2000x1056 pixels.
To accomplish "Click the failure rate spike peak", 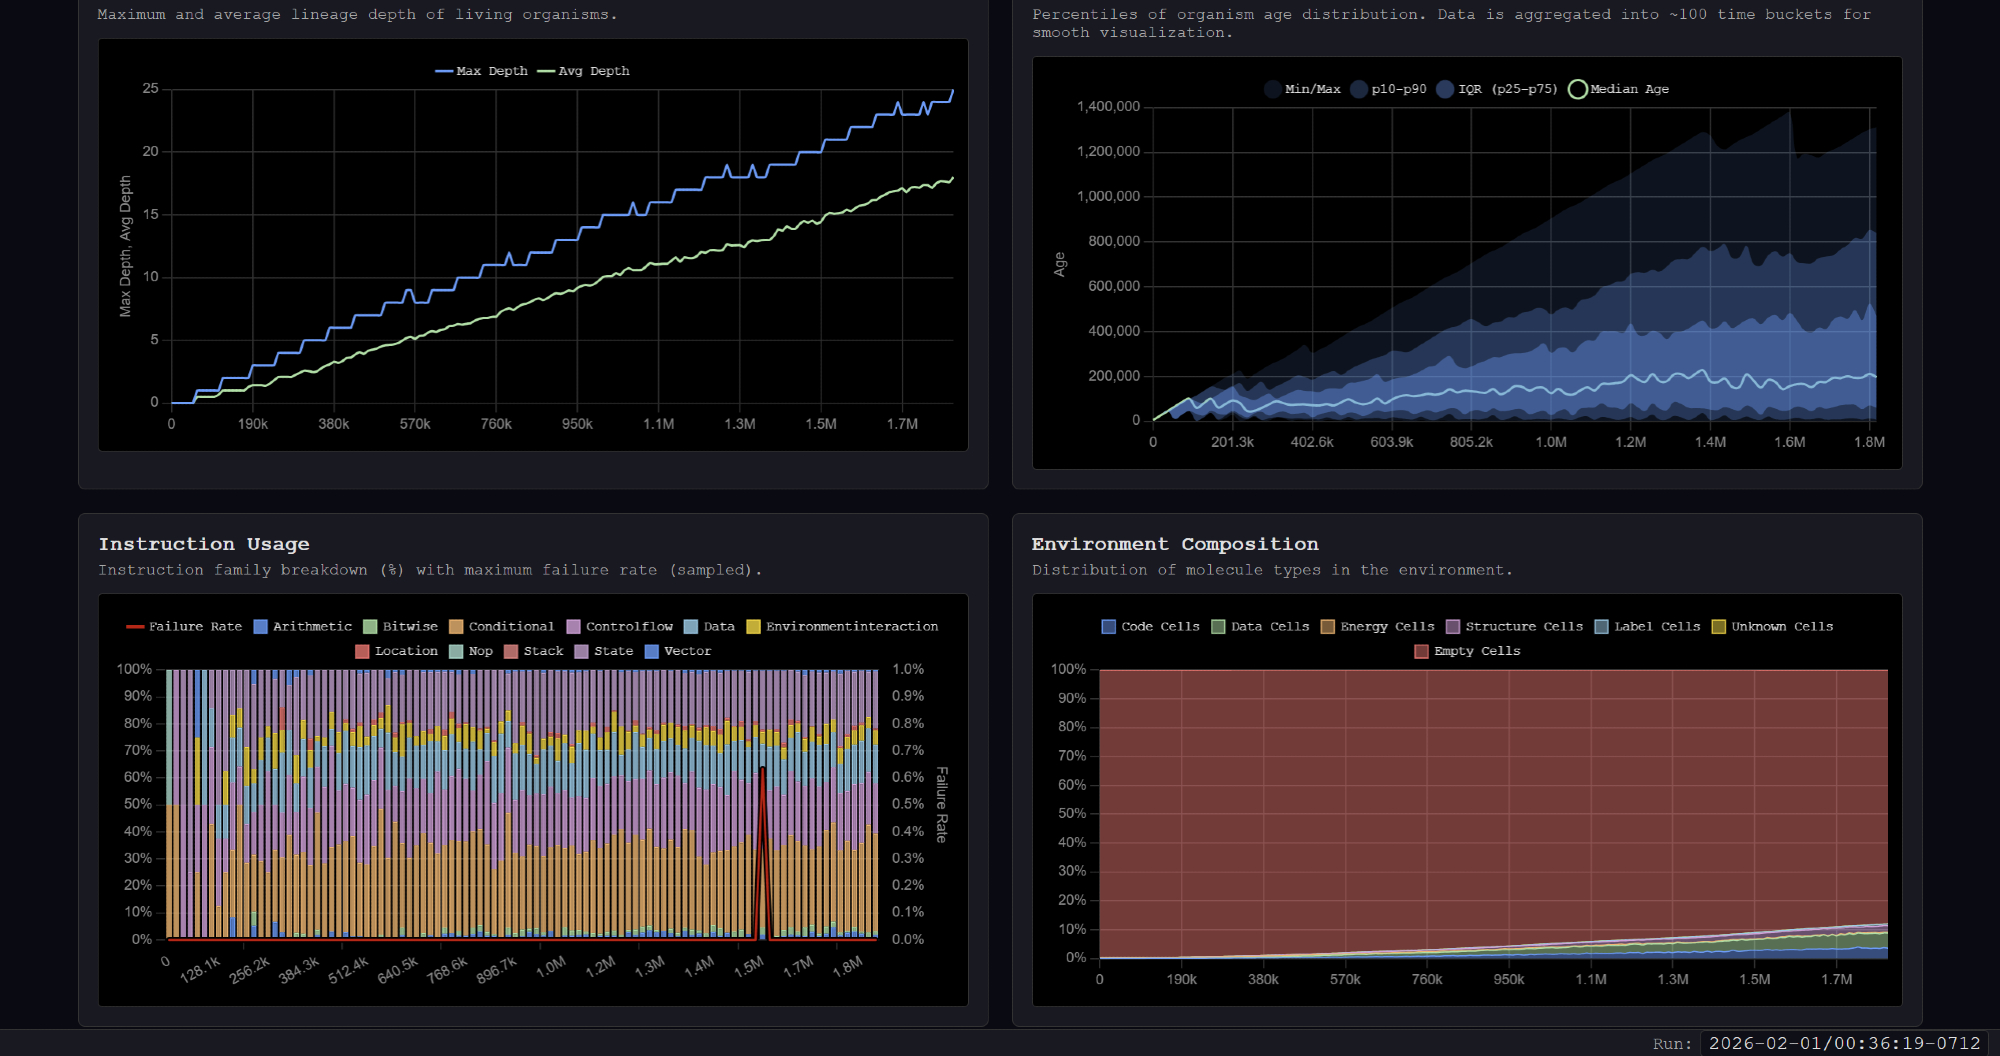I will 763,769.
